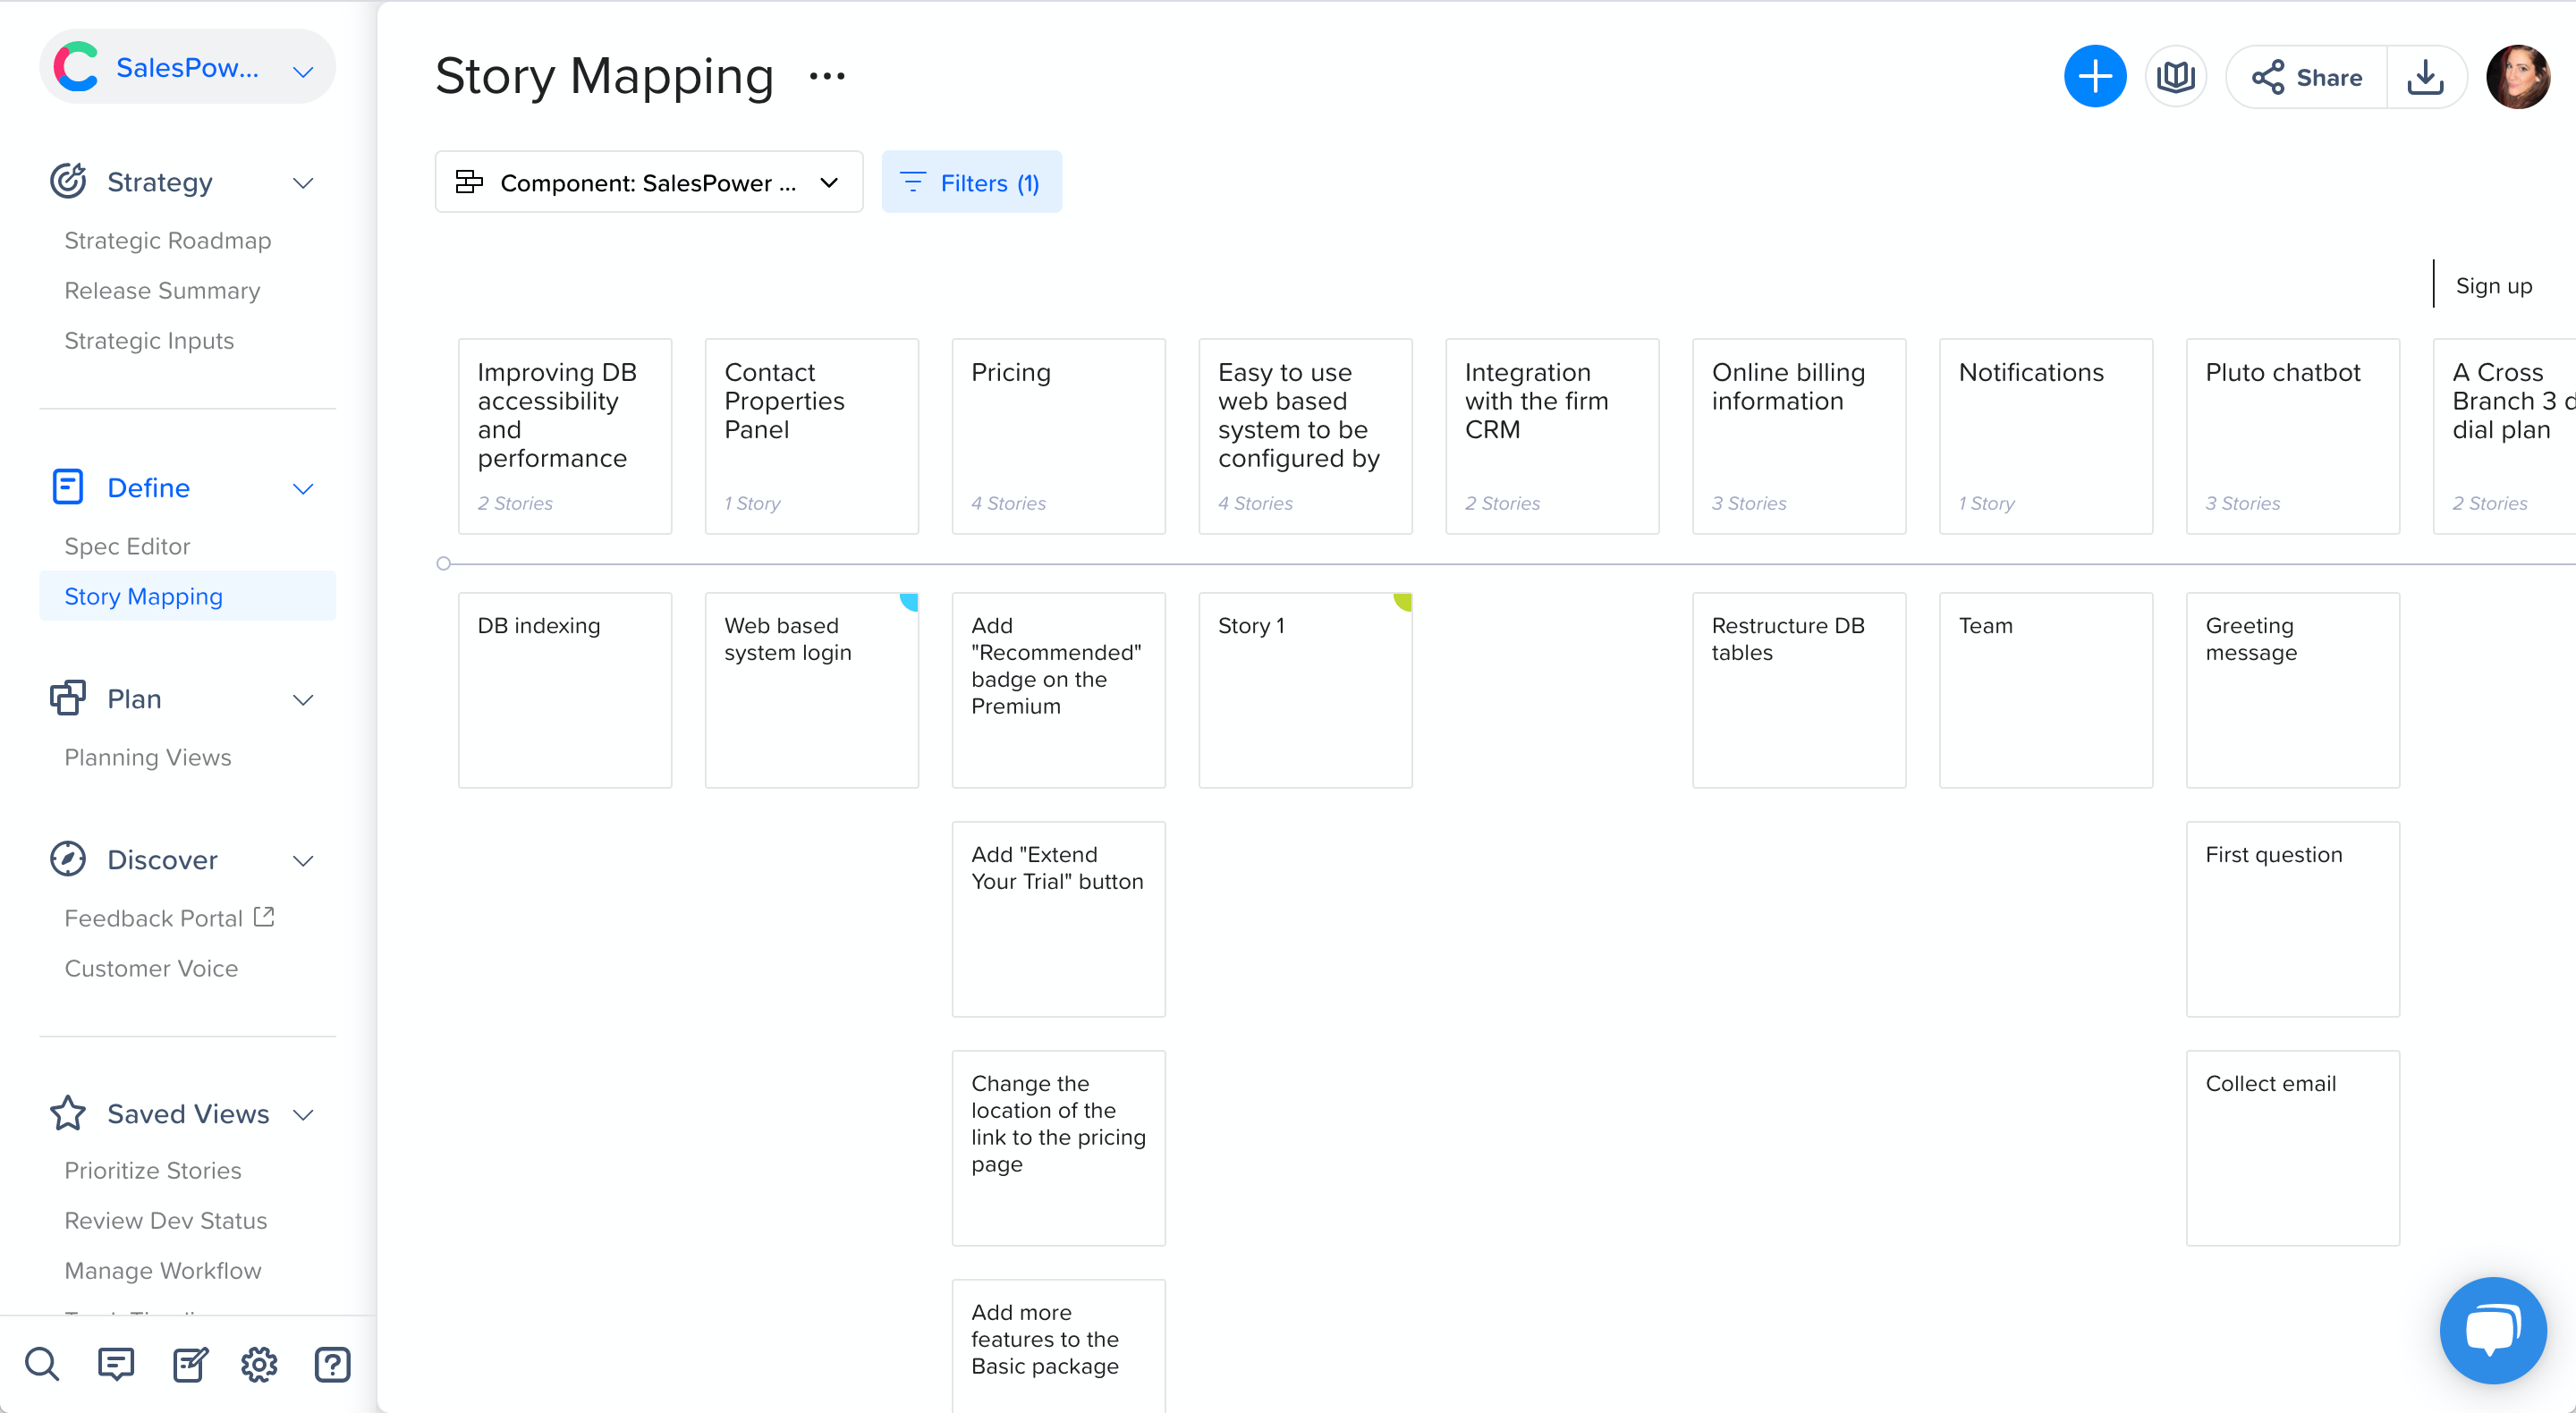Collapse the Saved Views section
Screen dimensions: 2576x1413
(x=303, y=1114)
